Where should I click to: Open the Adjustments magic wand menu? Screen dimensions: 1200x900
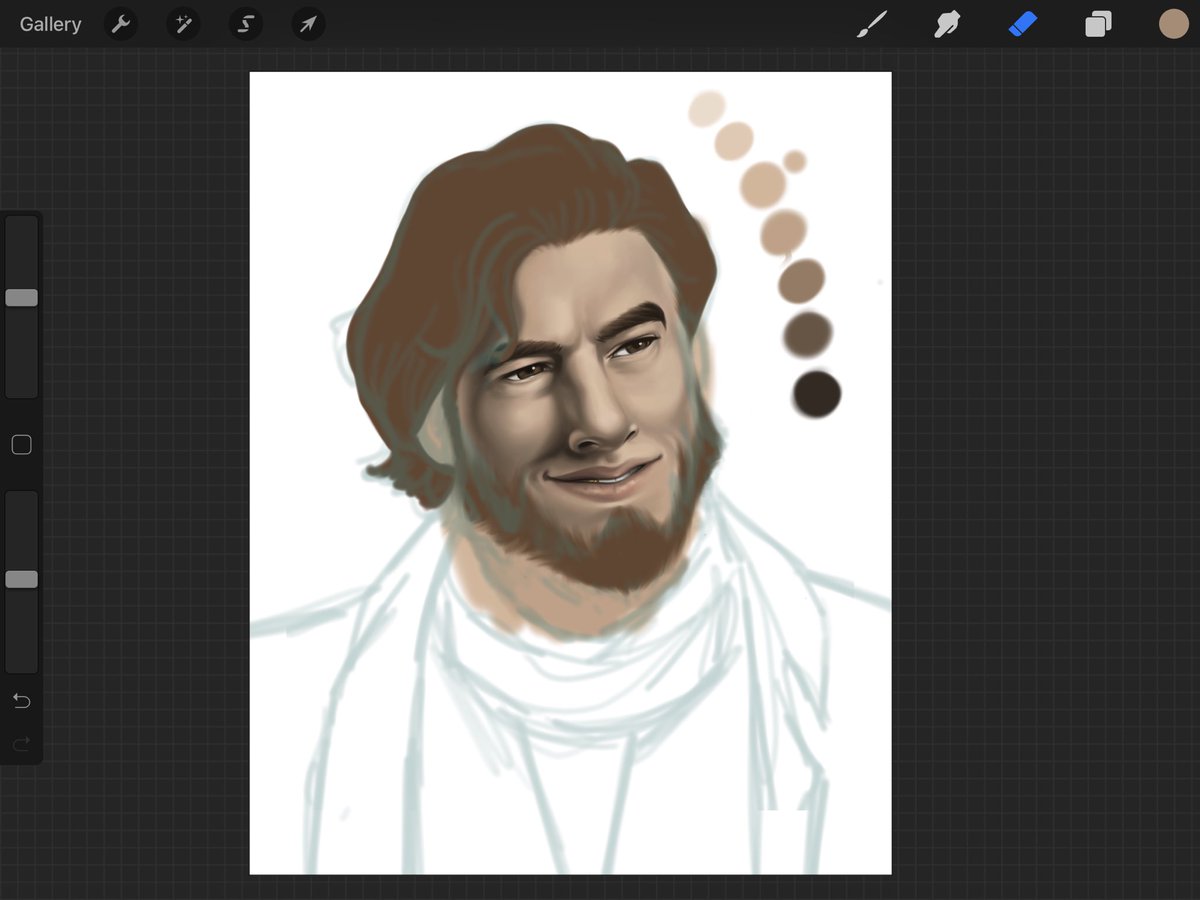[183, 24]
